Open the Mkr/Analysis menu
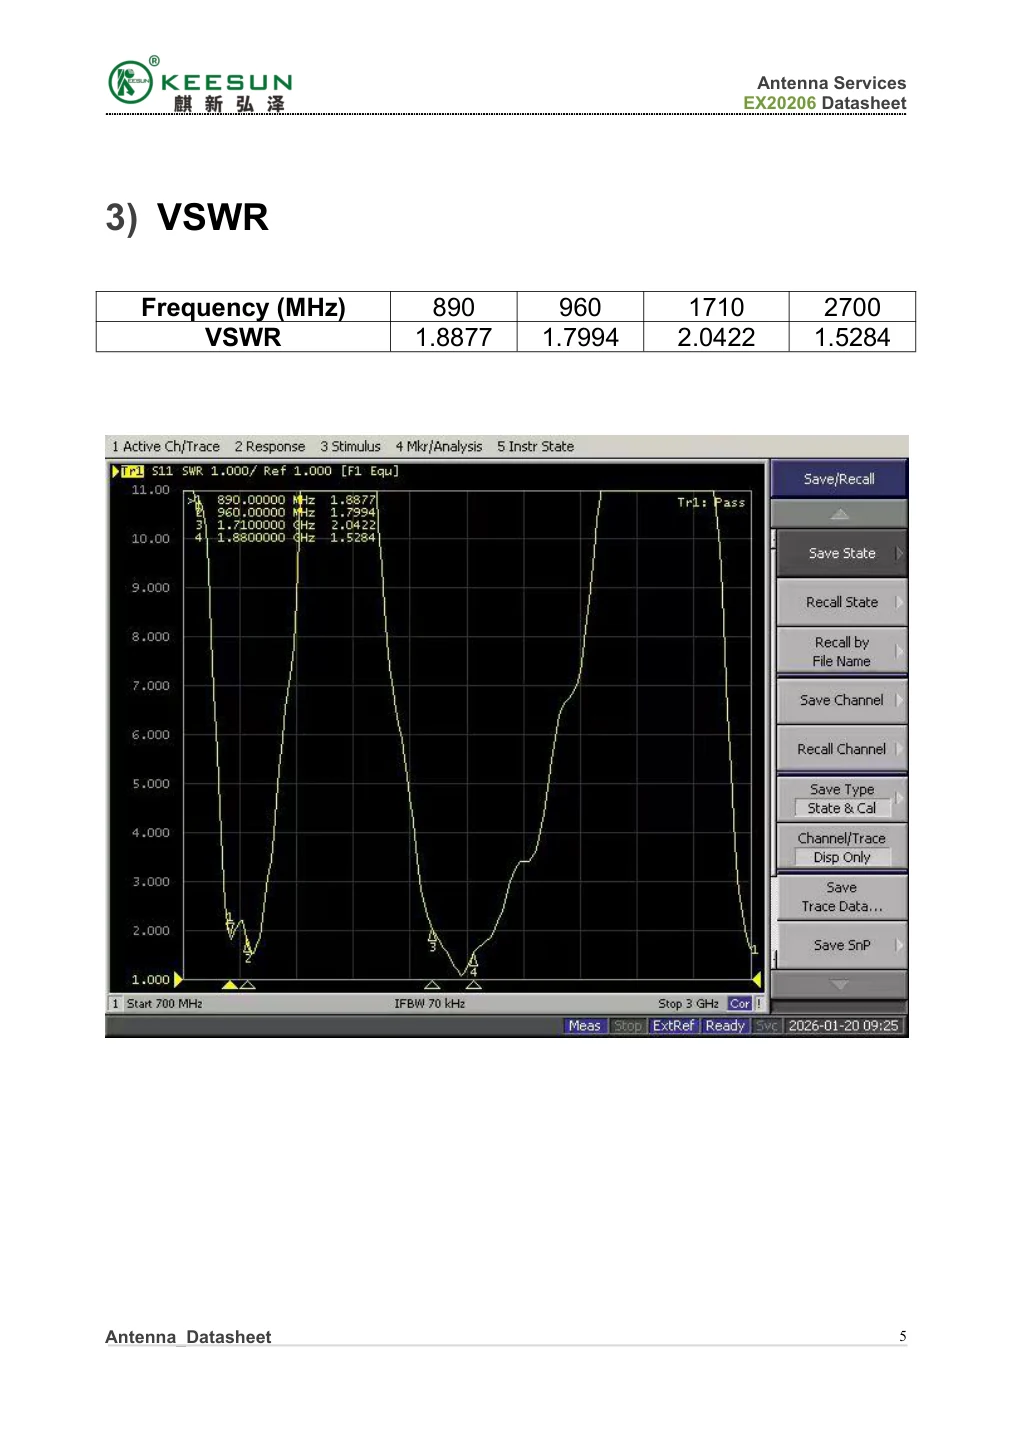This screenshot has width=1013, height=1432. [438, 447]
